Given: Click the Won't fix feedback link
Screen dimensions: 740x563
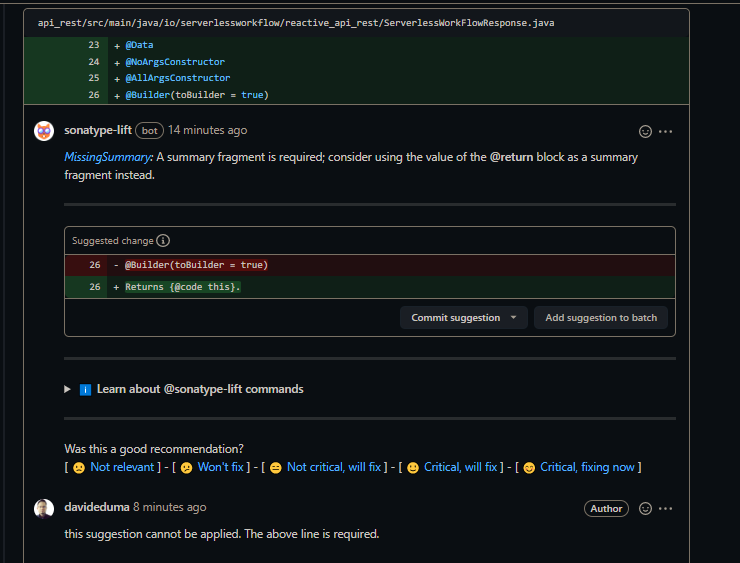Looking at the screenshot, I should (220, 467).
